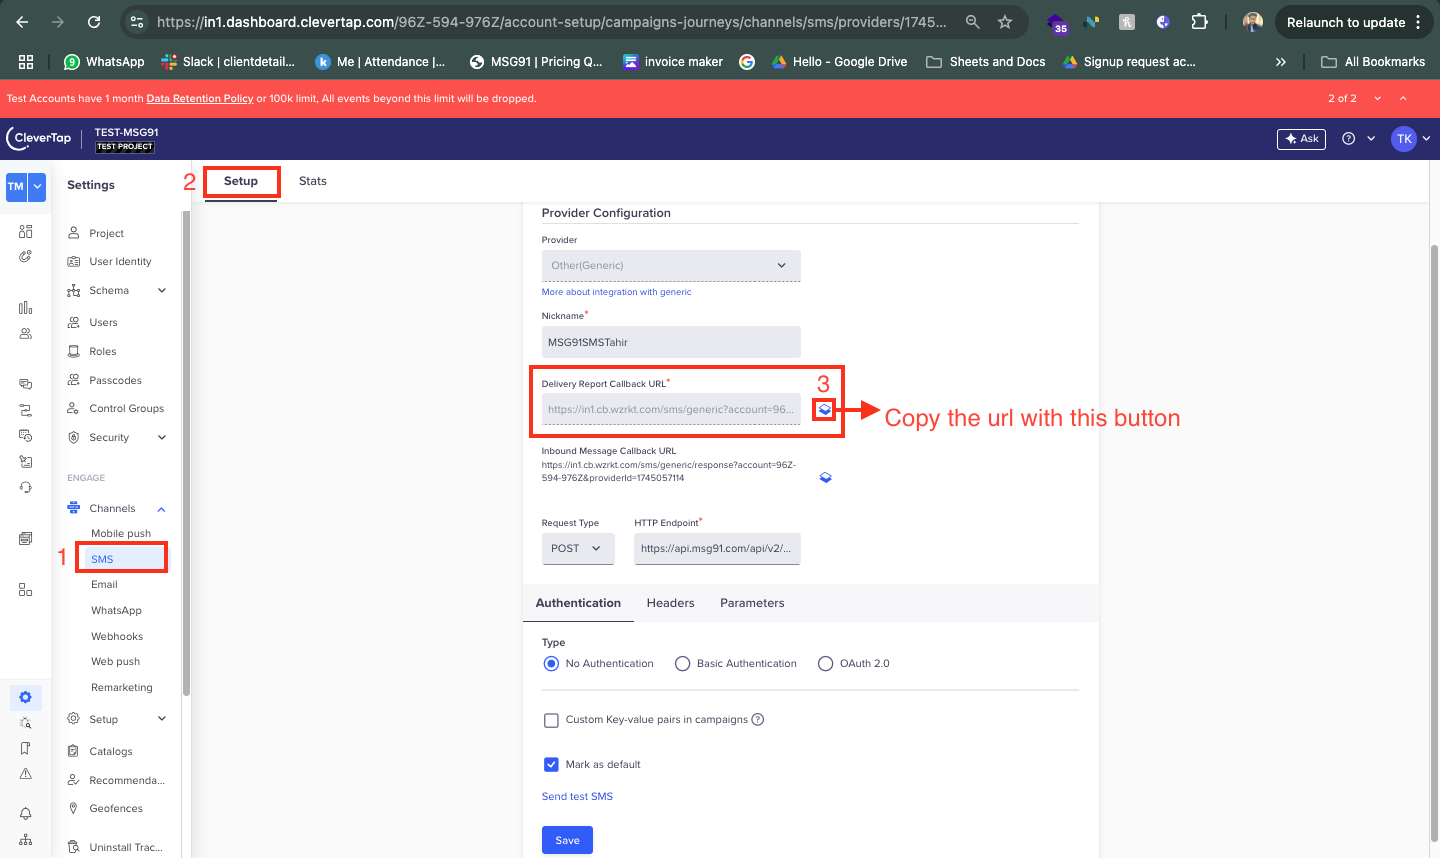The width and height of the screenshot is (1440, 858).
Task: Open Email channel settings
Action: tap(104, 584)
